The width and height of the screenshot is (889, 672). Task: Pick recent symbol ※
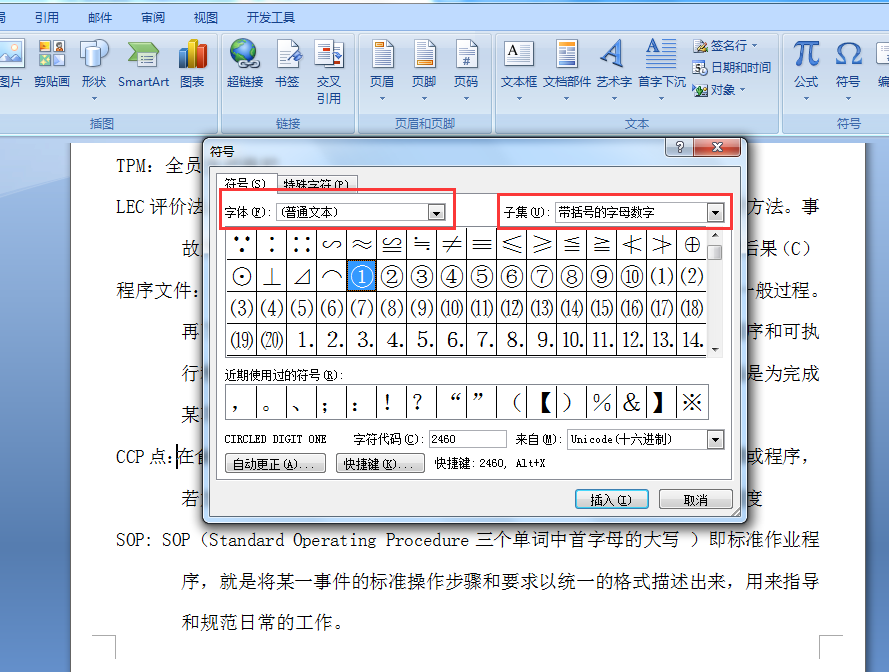tap(692, 403)
